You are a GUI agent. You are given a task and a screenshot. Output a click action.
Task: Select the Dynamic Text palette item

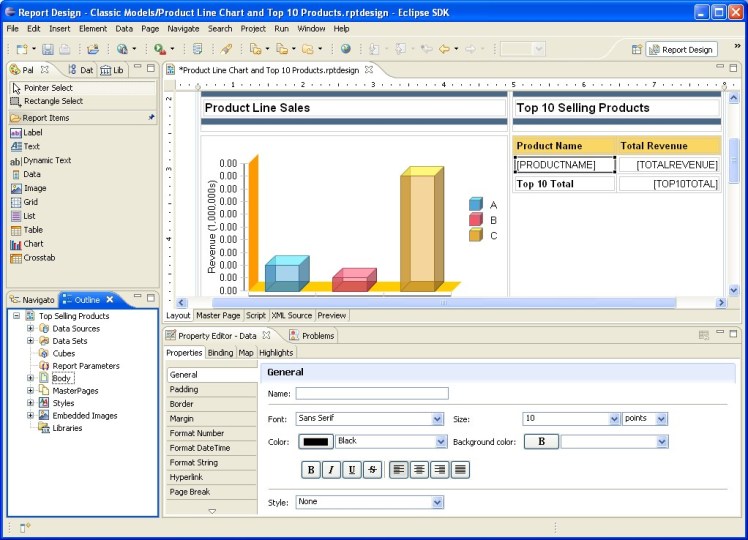point(46,160)
